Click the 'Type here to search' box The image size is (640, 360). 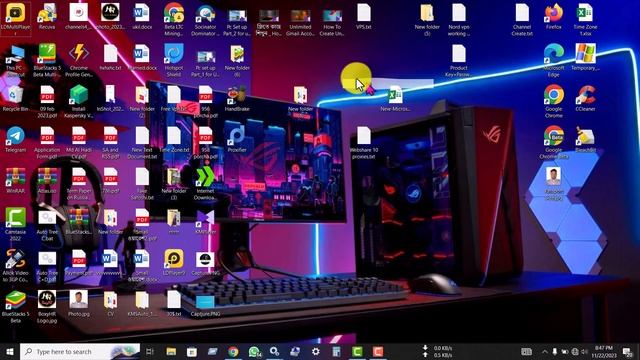coord(80,351)
